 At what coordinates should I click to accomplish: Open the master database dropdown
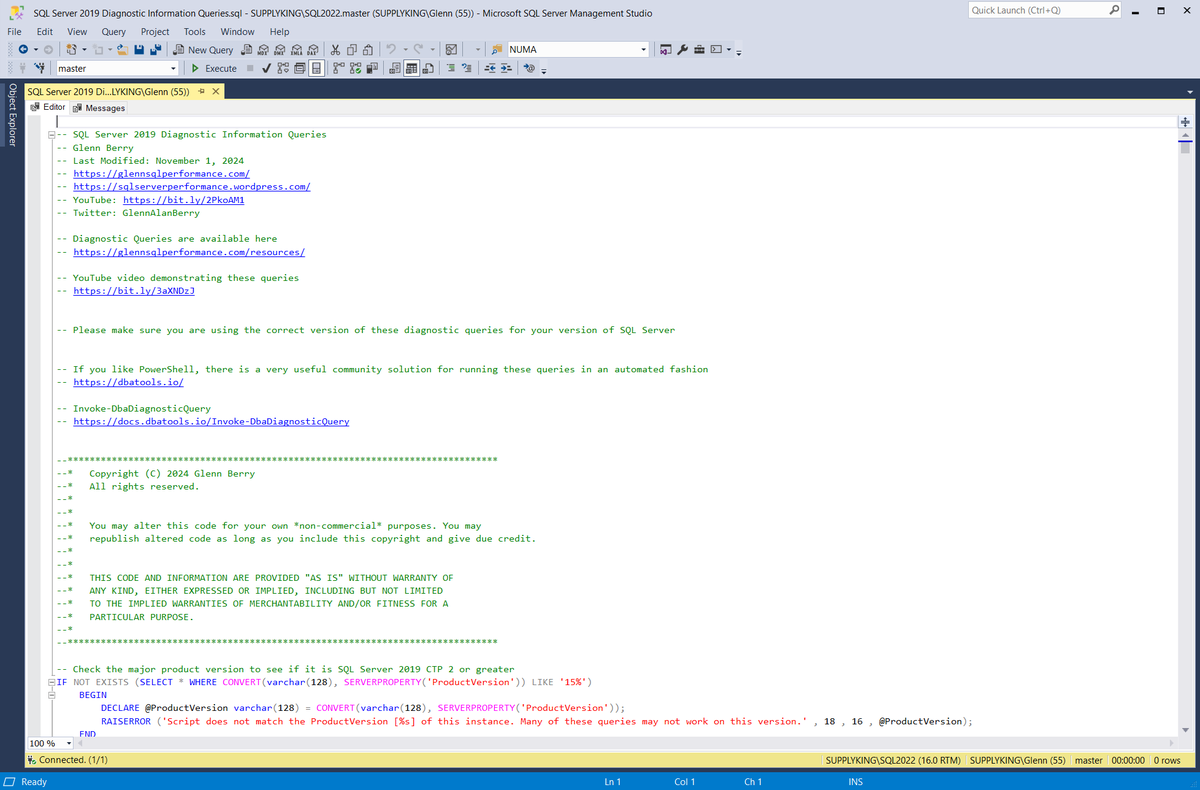point(173,68)
